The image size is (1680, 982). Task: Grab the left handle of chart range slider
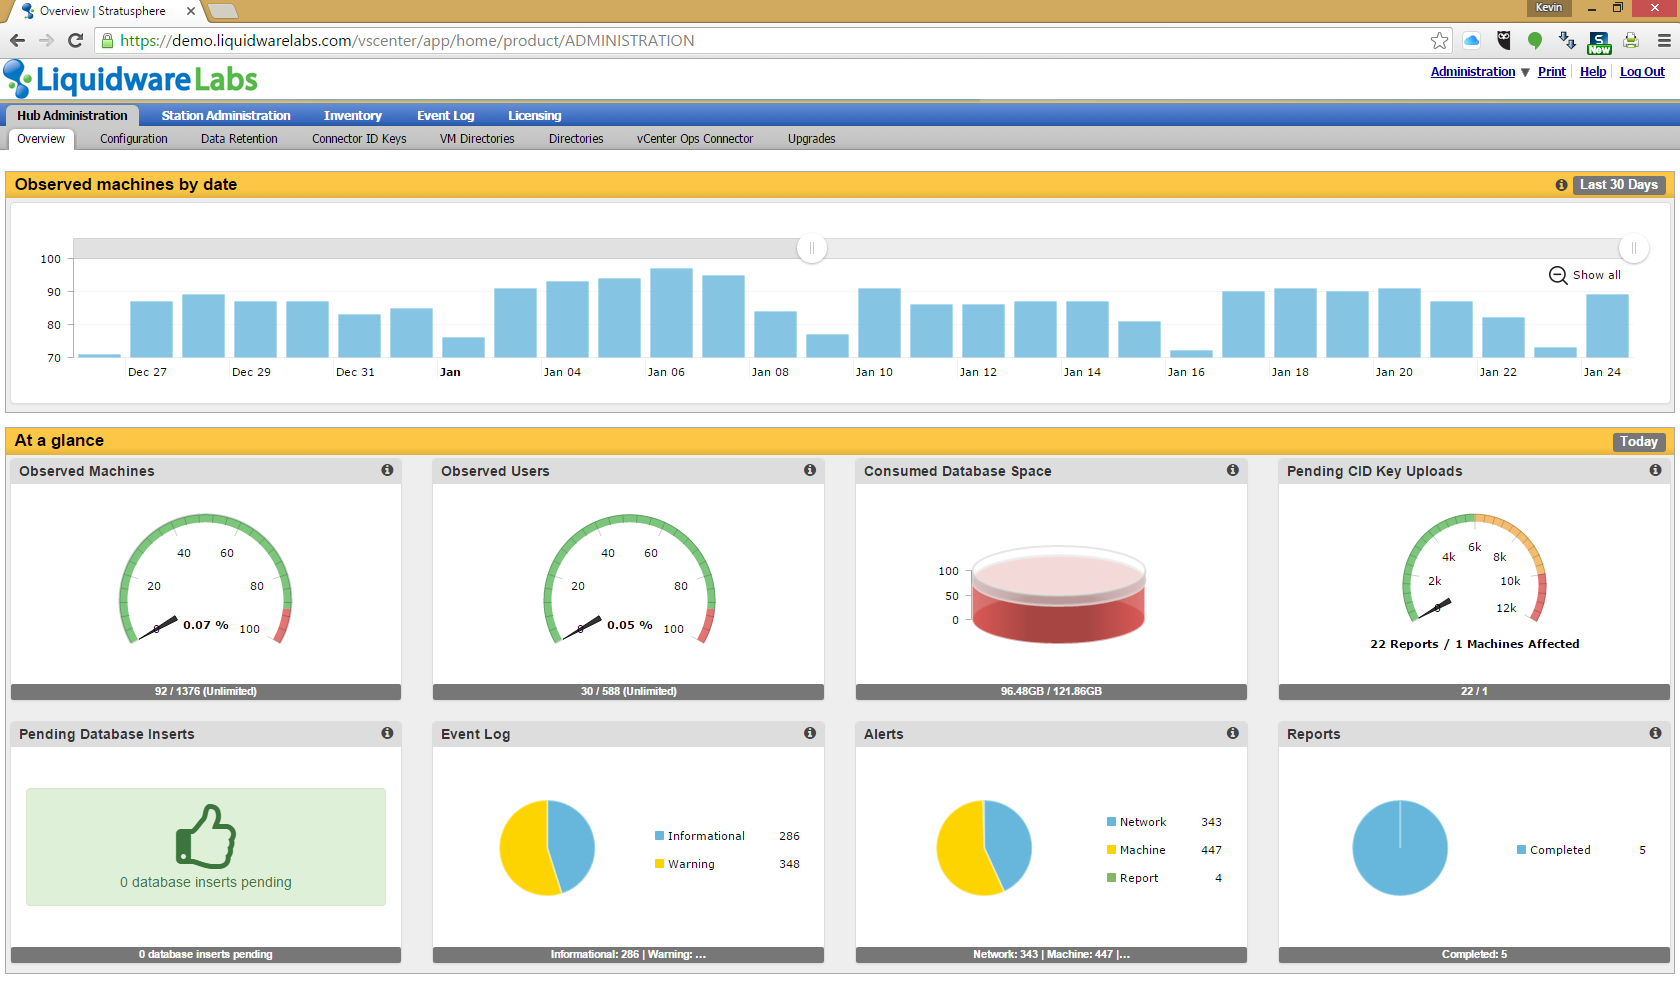pyautogui.click(x=812, y=248)
